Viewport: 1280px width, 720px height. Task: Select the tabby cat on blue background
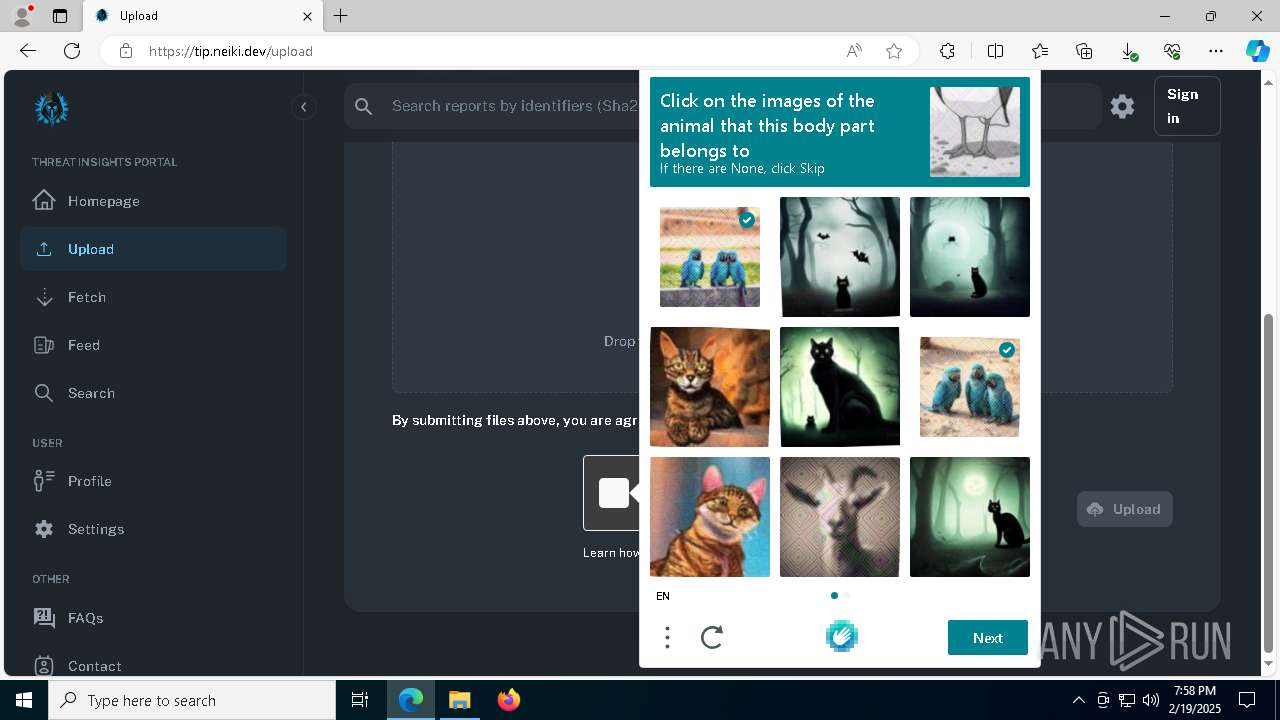point(710,517)
